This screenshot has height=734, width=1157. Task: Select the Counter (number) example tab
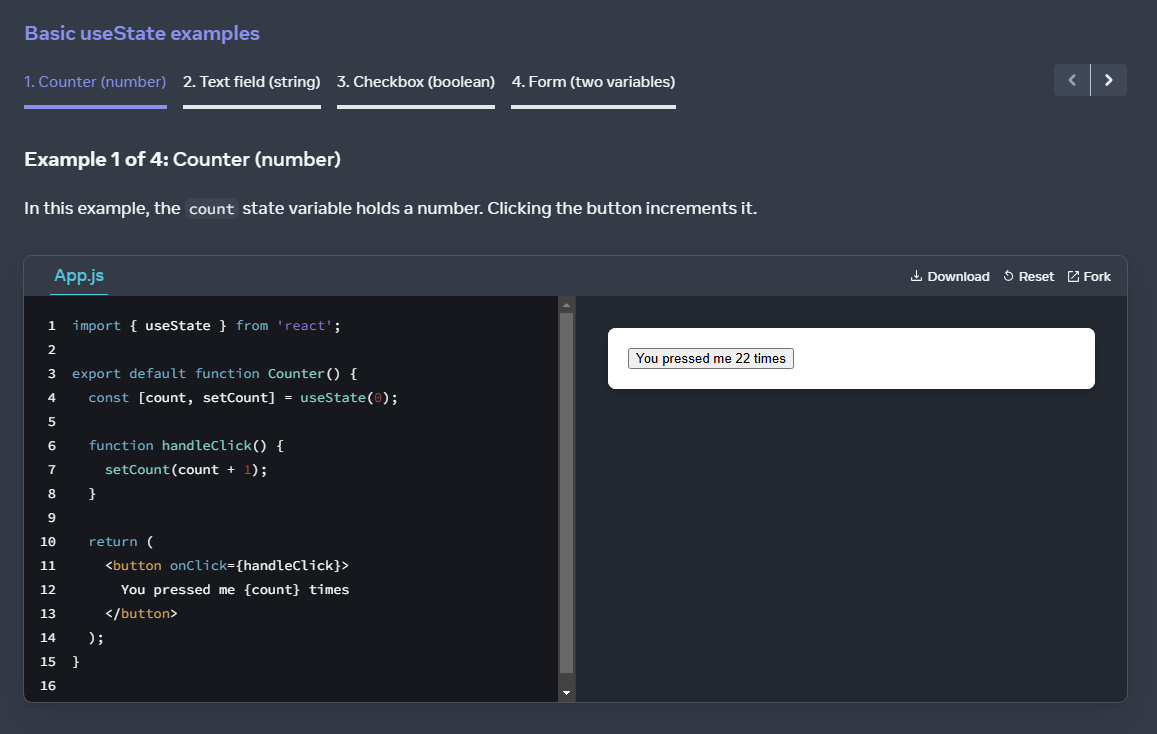pos(95,81)
